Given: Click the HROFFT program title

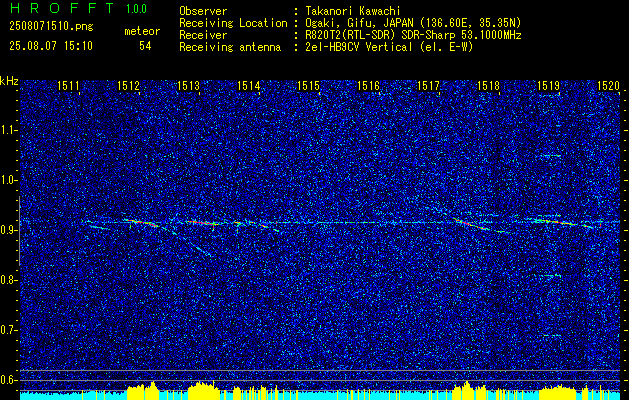Looking at the screenshot, I should [x=62, y=8].
